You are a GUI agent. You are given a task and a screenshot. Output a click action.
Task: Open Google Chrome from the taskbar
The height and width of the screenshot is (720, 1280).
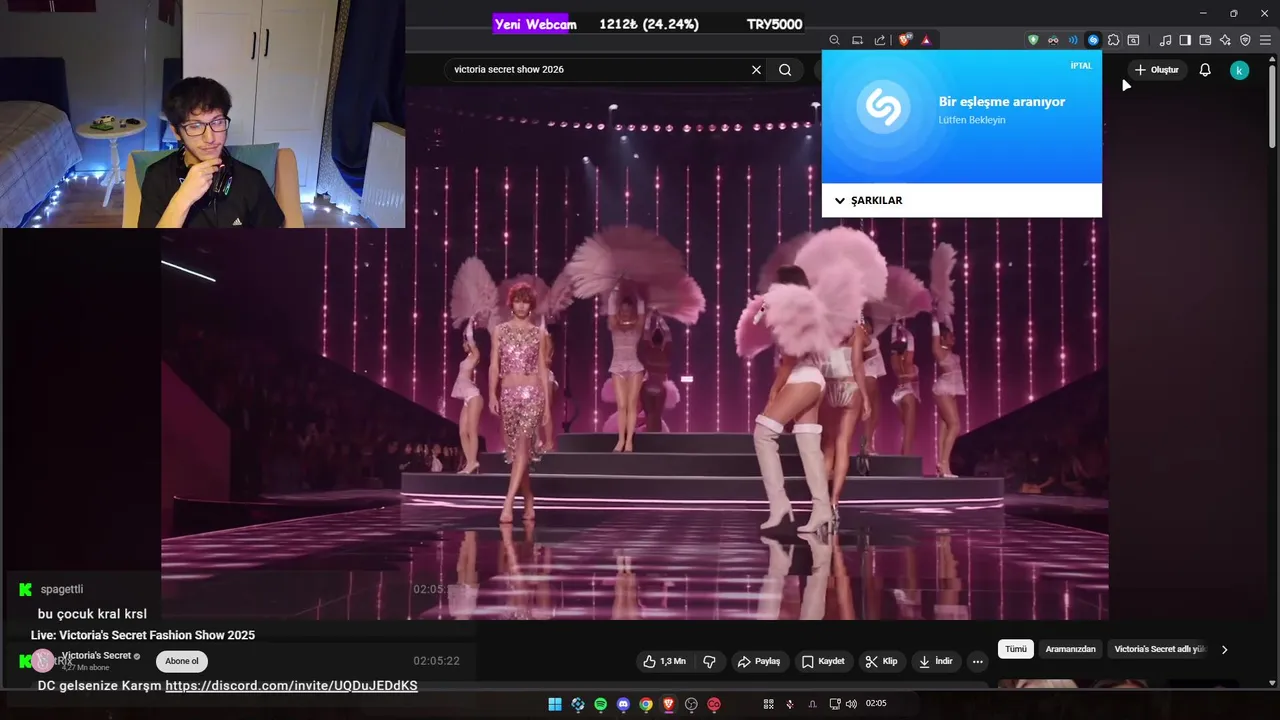646,704
